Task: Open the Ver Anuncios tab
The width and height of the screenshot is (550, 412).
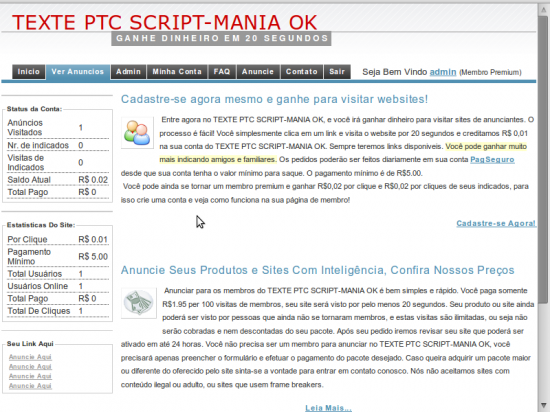Action: pyautogui.click(x=78, y=72)
